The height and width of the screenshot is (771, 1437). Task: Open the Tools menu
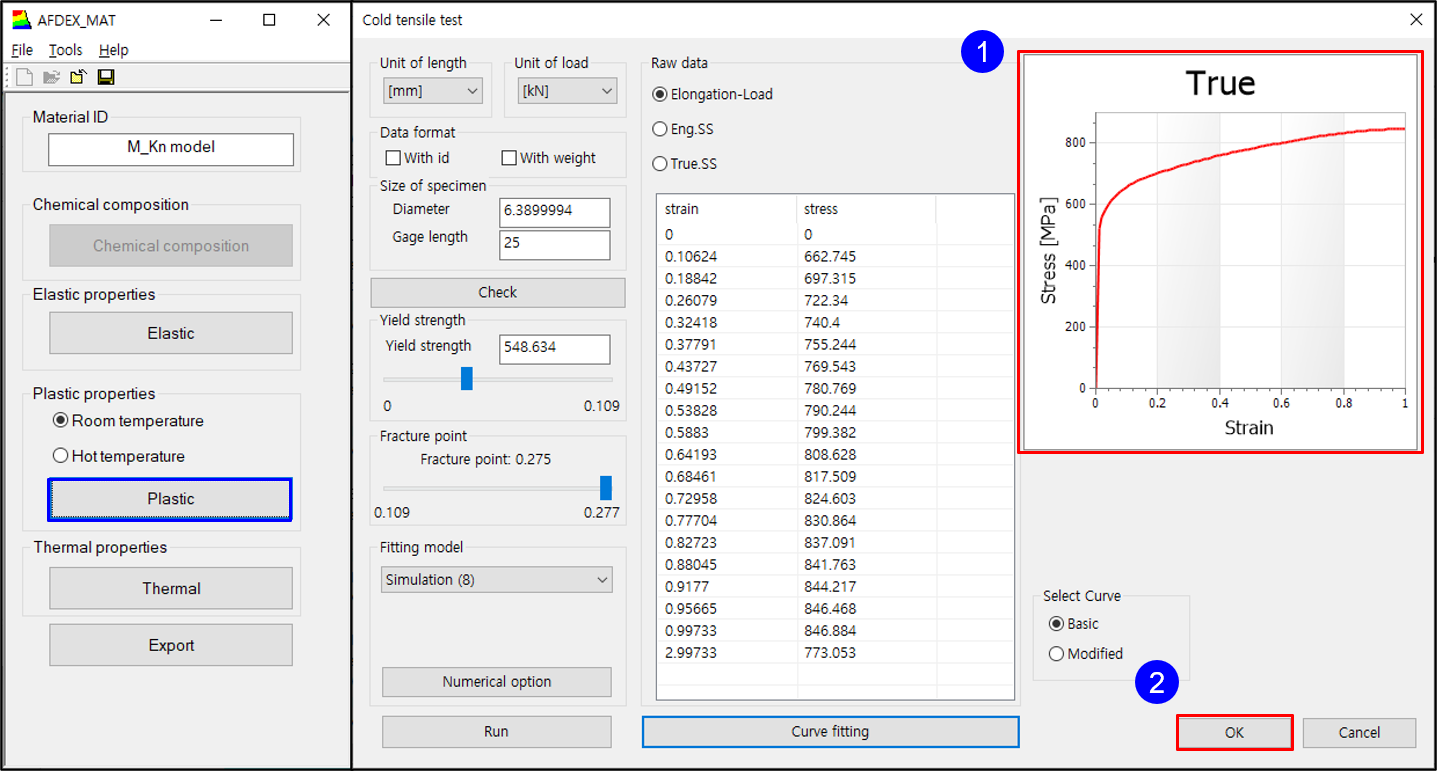pyautogui.click(x=66, y=50)
